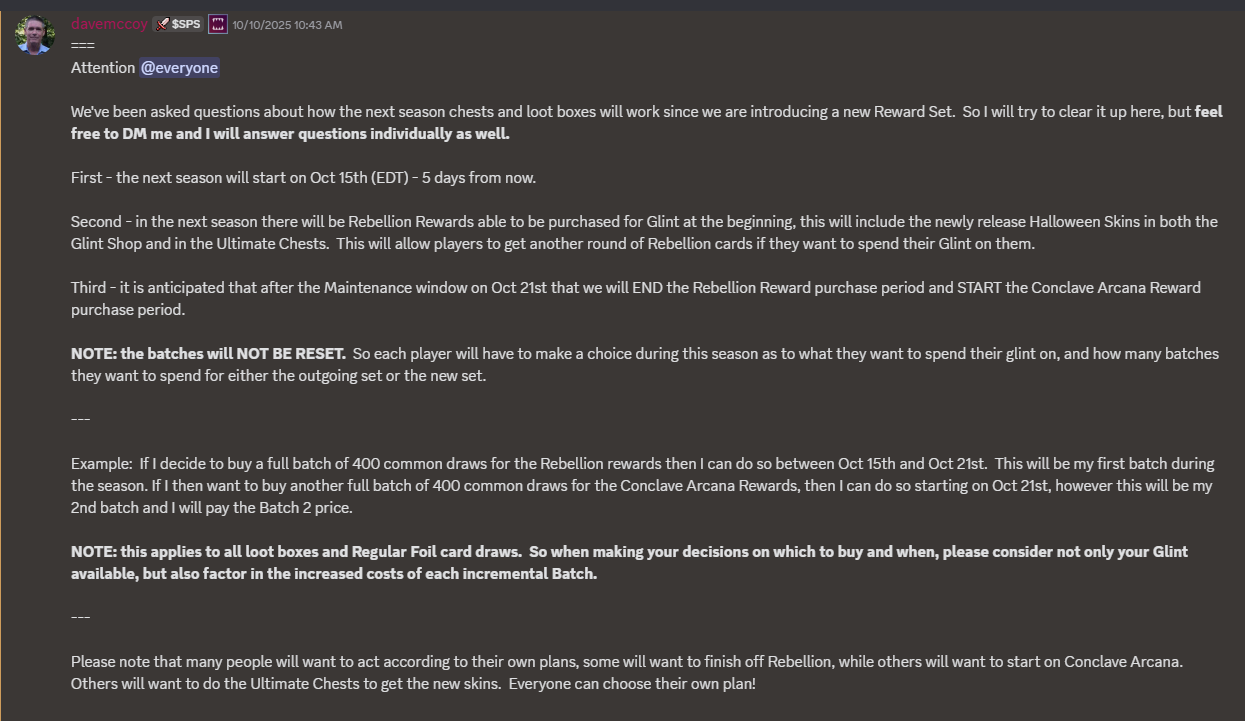1245x721 pixels.
Task: Click the word "Attention" in the message
Action: pyautogui.click(x=103, y=68)
